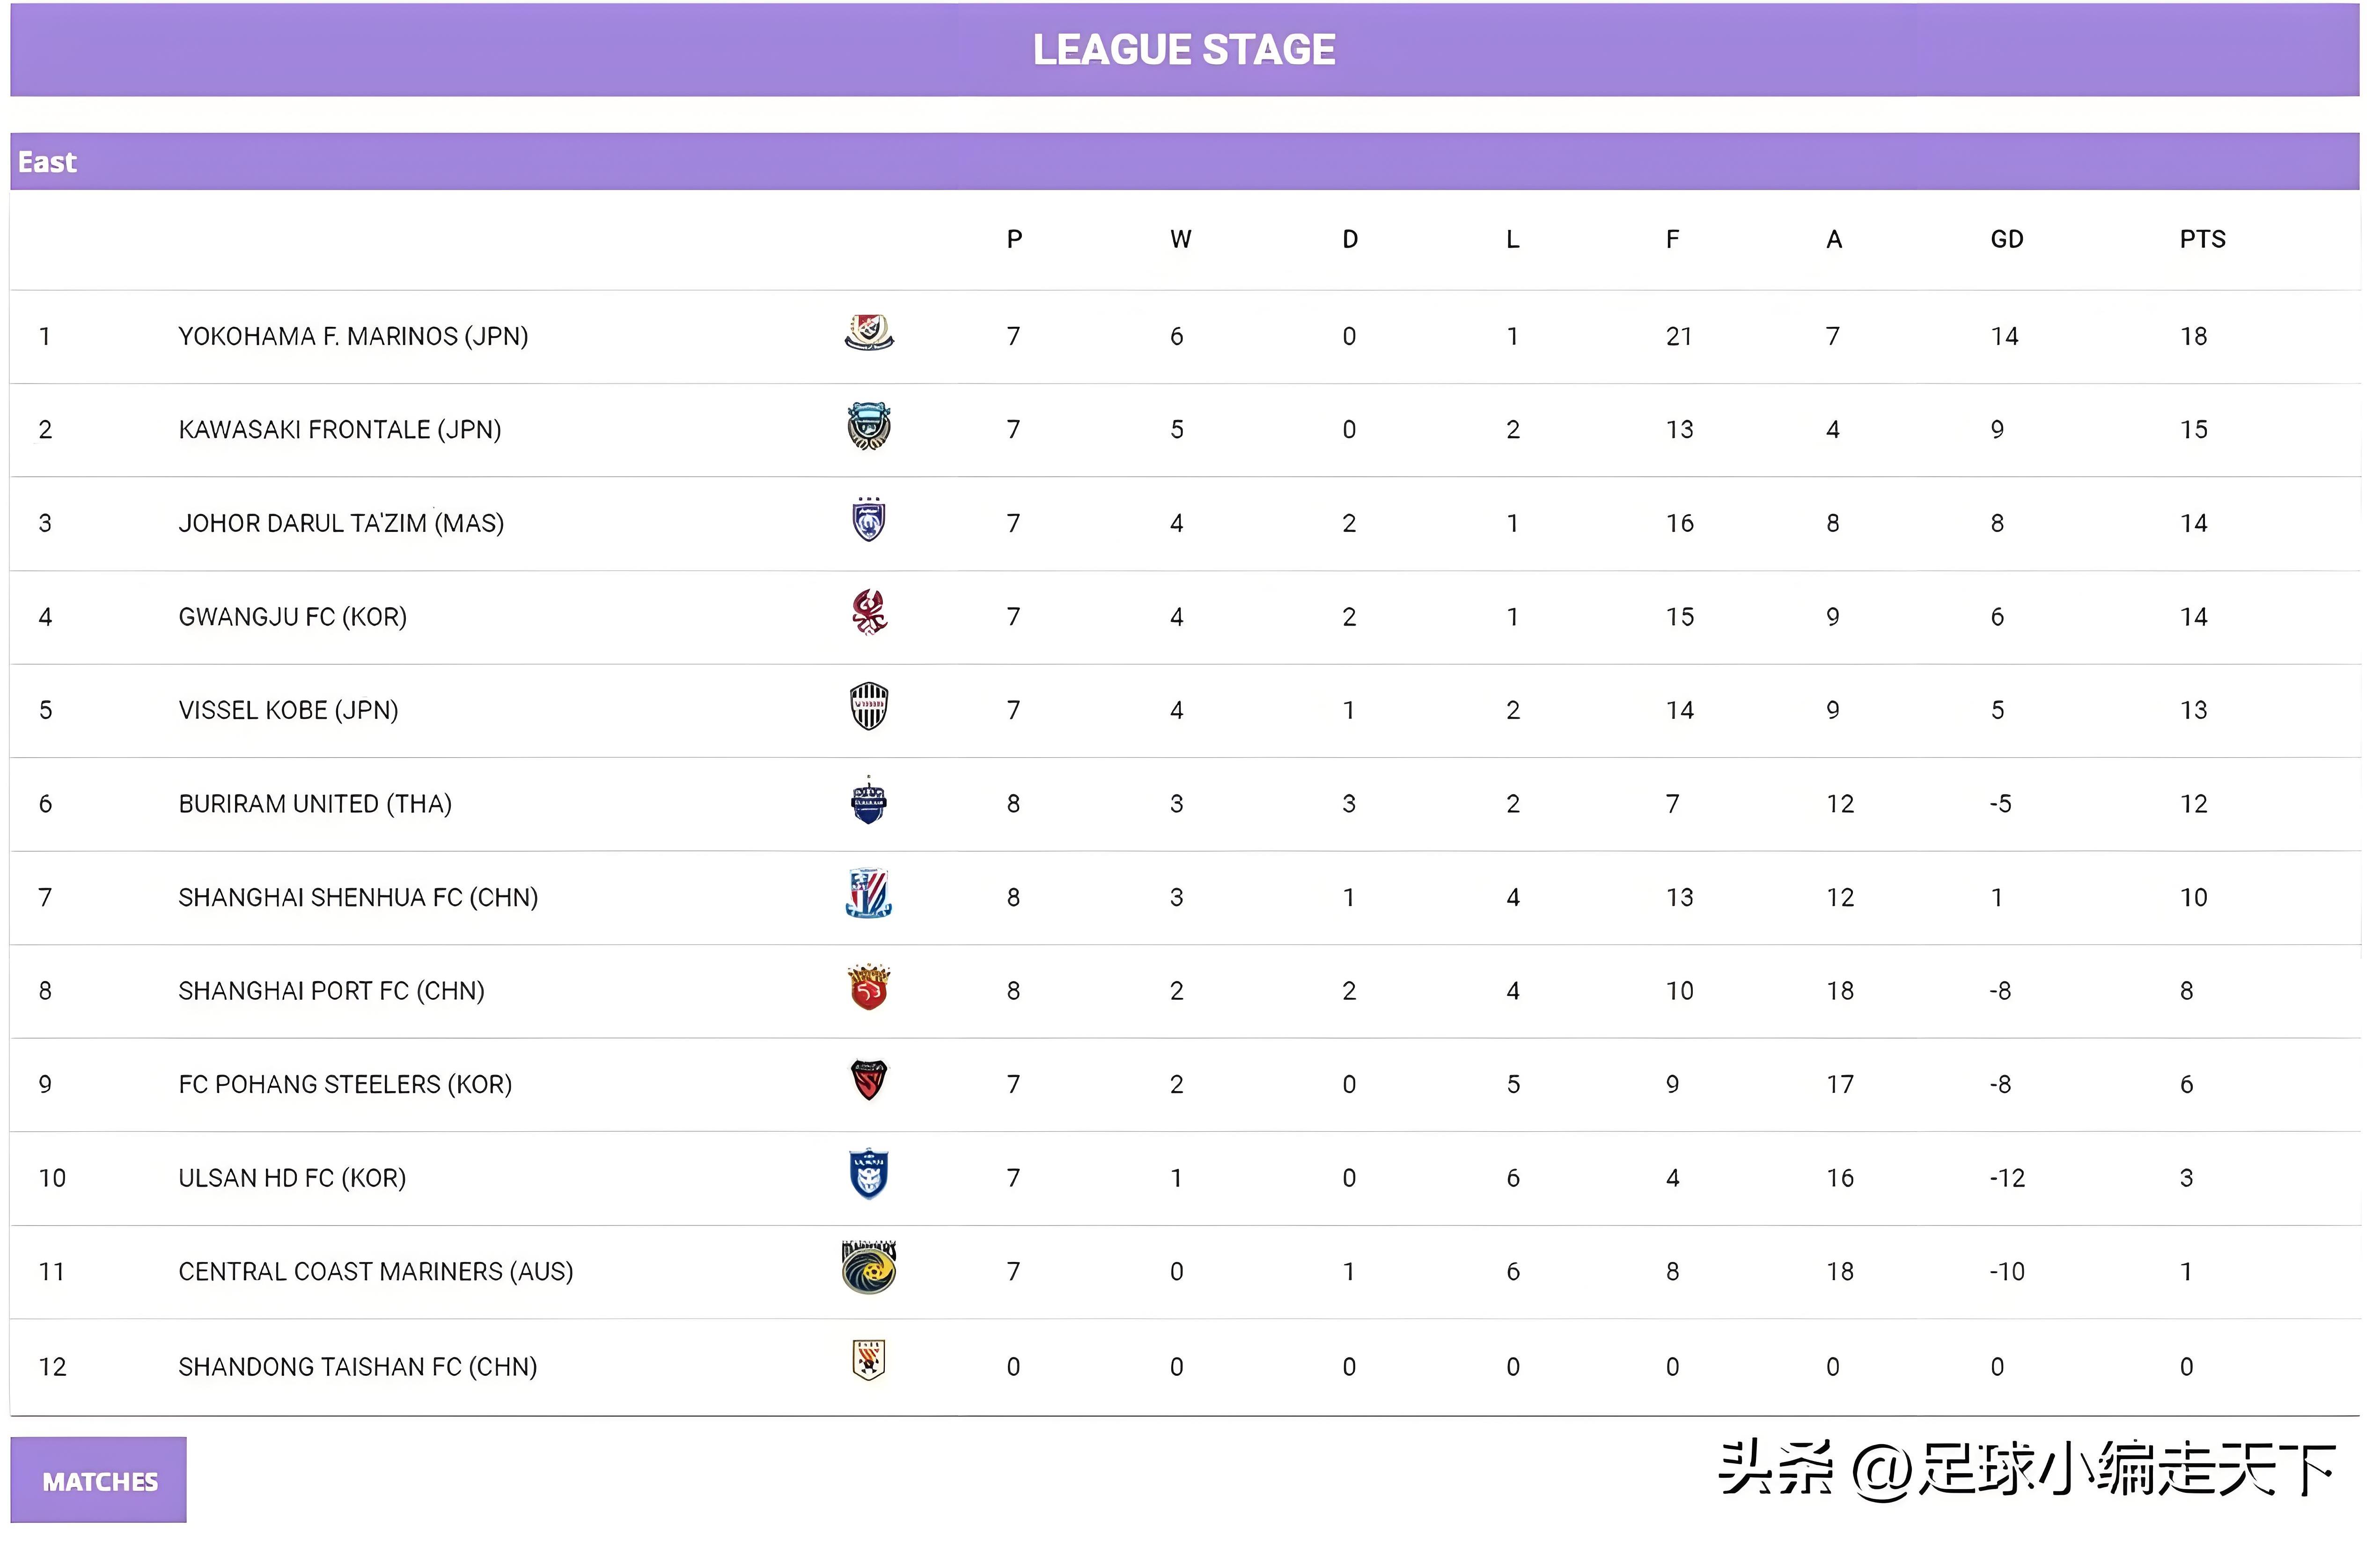Open the MATCHES button
Viewport: 2380px width, 1542px height.
(99, 1481)
